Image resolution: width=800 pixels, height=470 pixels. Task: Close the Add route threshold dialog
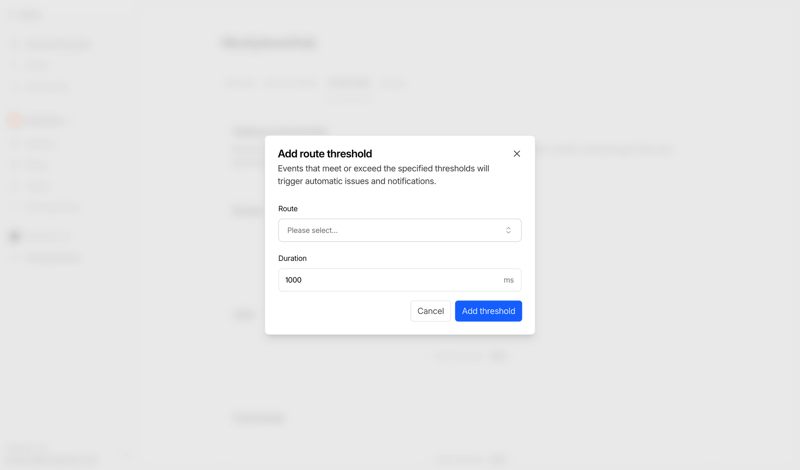517,154
